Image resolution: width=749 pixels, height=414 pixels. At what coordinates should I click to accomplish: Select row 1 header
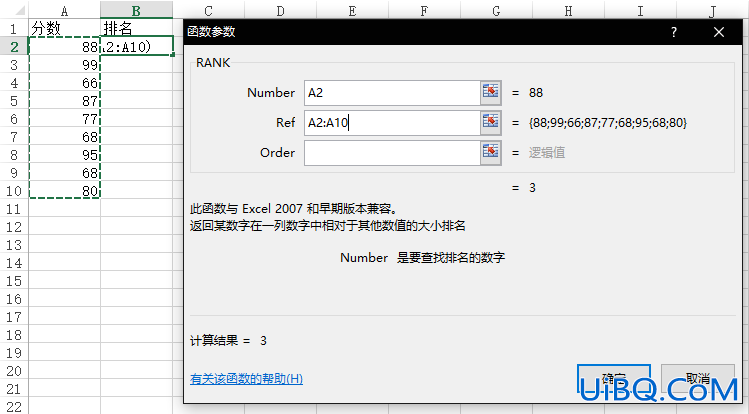coord(14,29)
